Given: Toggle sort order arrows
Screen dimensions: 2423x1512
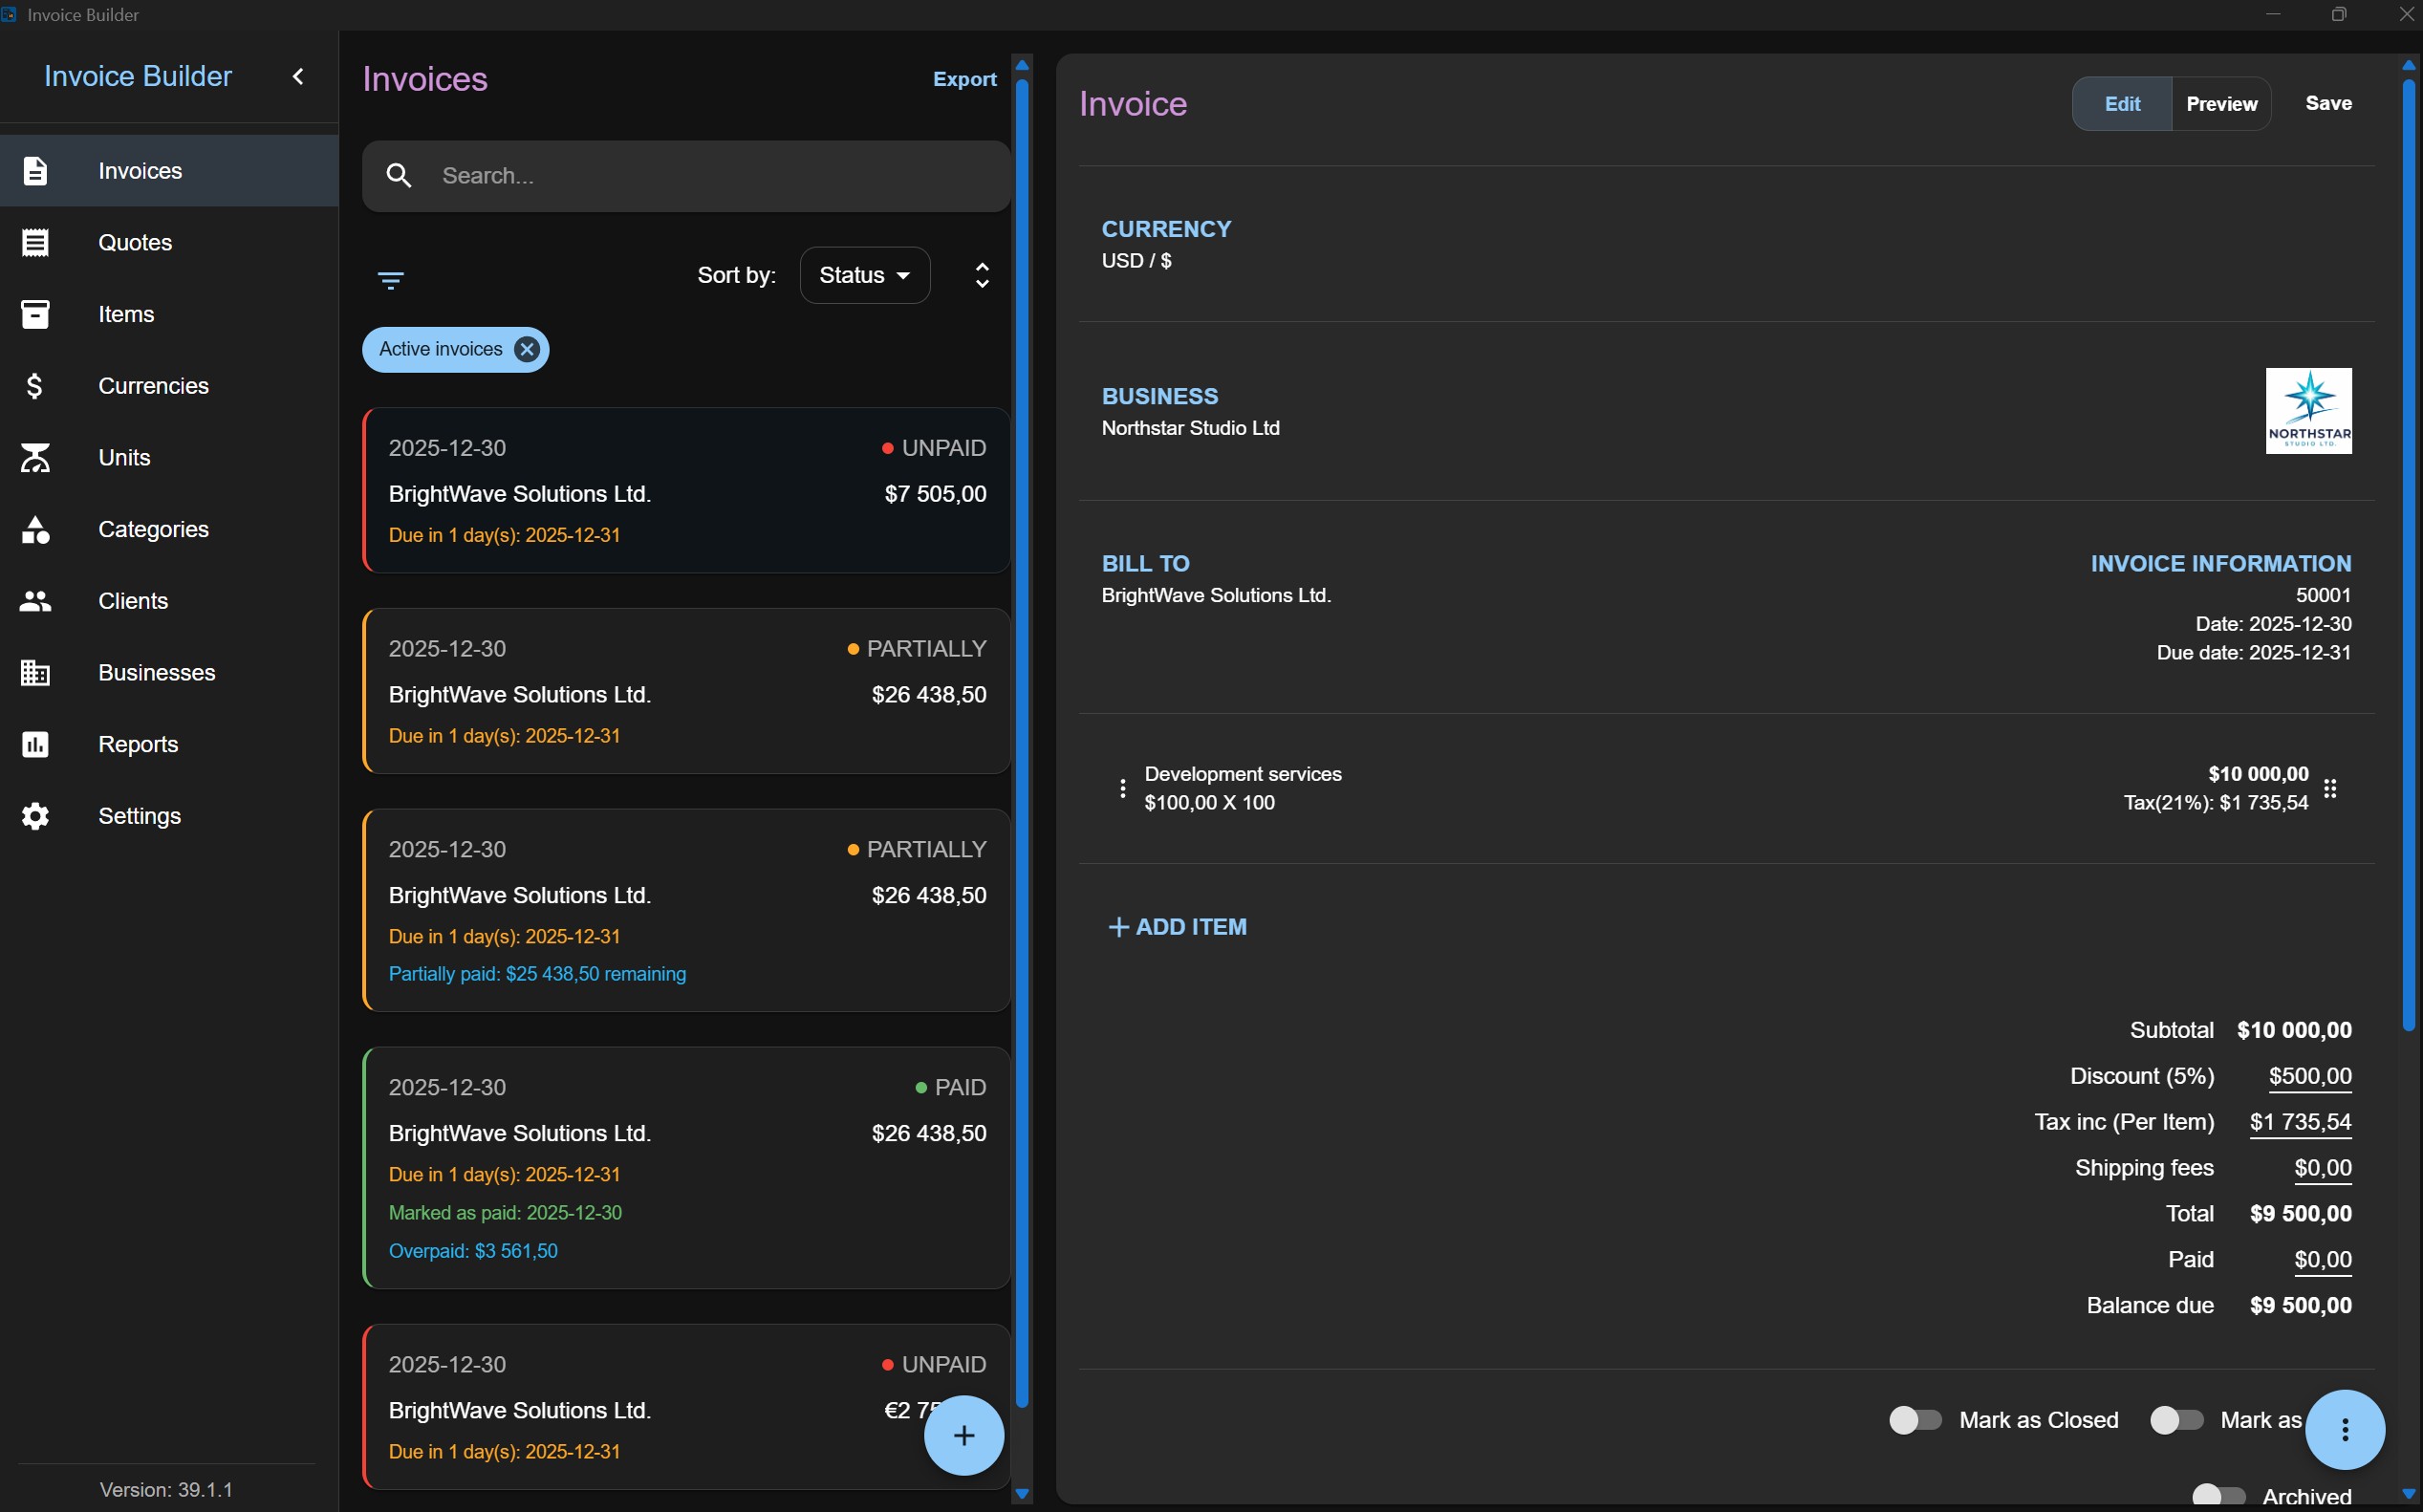Looking at the screenshot, I should [982, 275].
